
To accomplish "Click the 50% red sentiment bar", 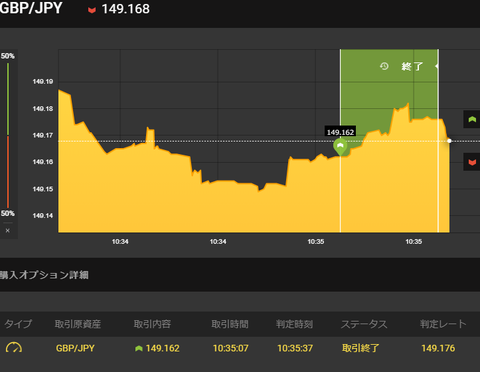I will pos(8,172).
